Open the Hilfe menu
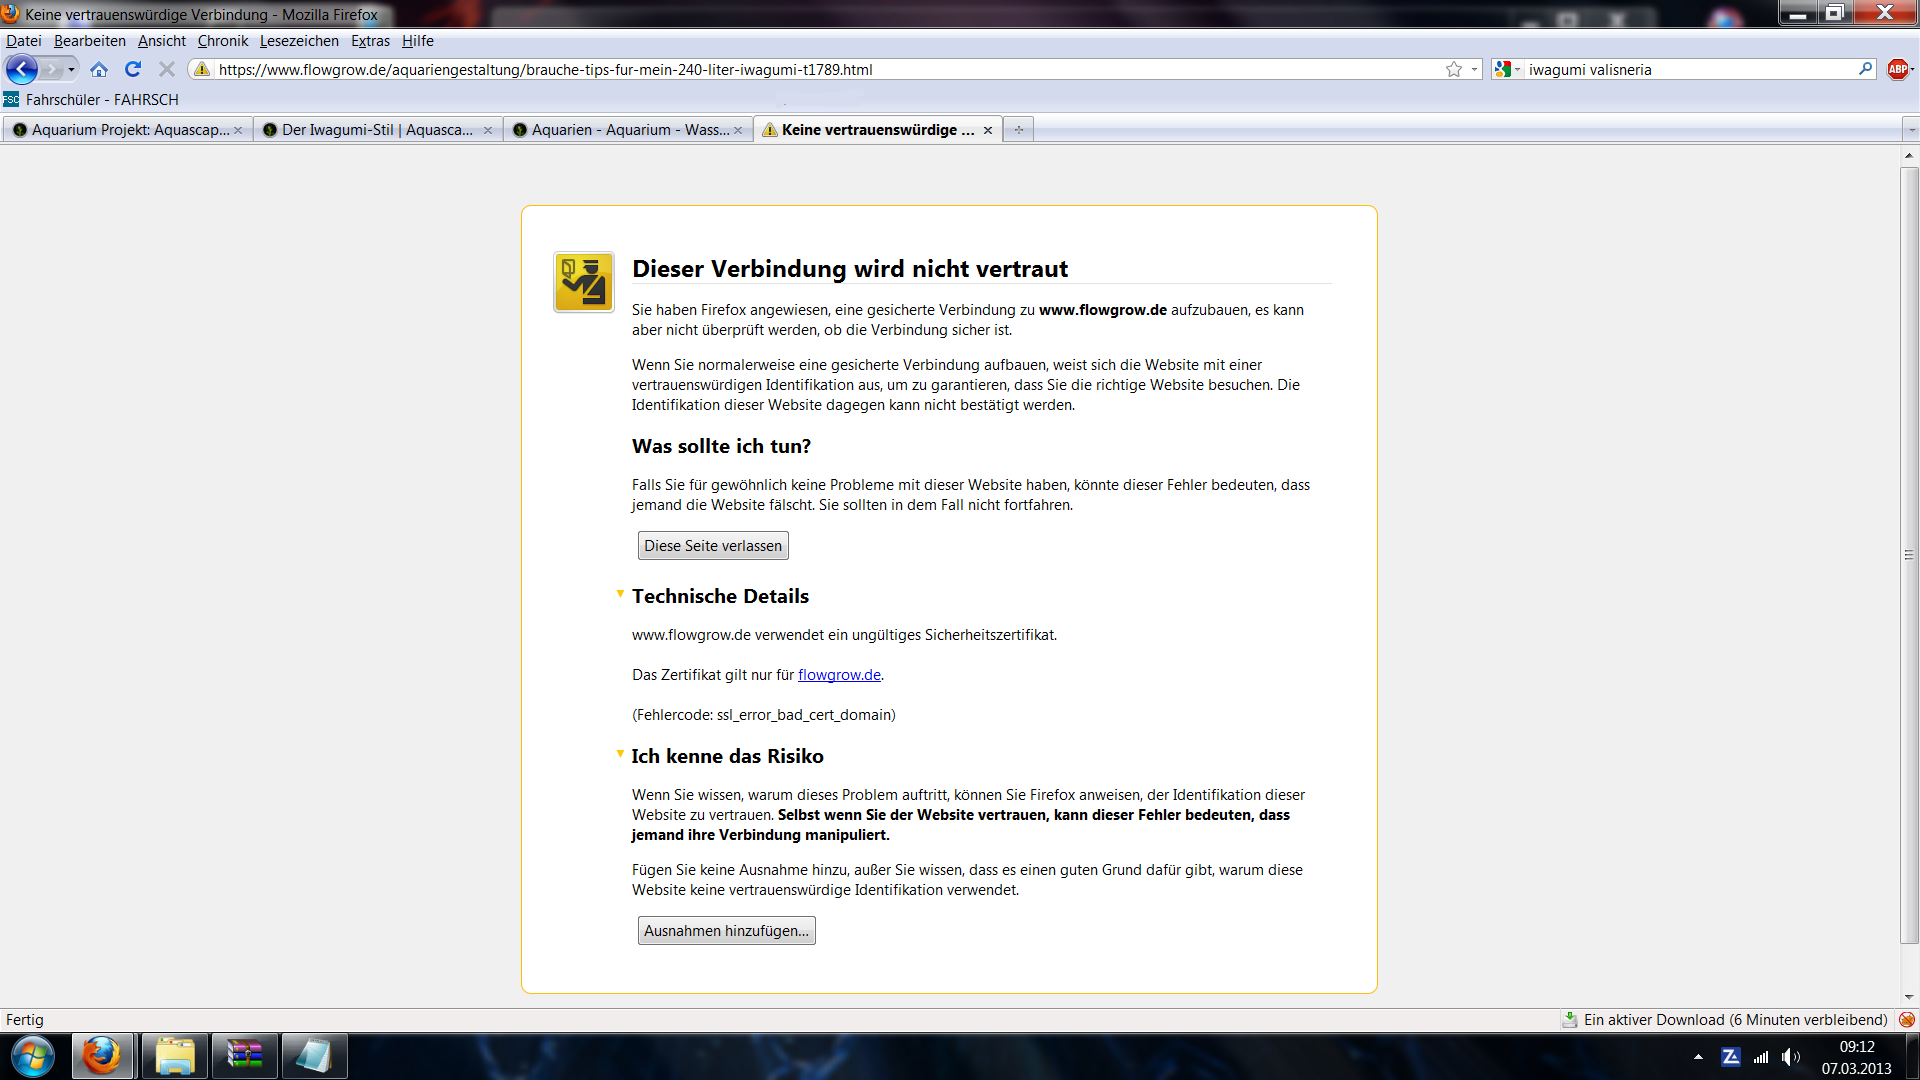1920x1080 pixels. [418, 41]
